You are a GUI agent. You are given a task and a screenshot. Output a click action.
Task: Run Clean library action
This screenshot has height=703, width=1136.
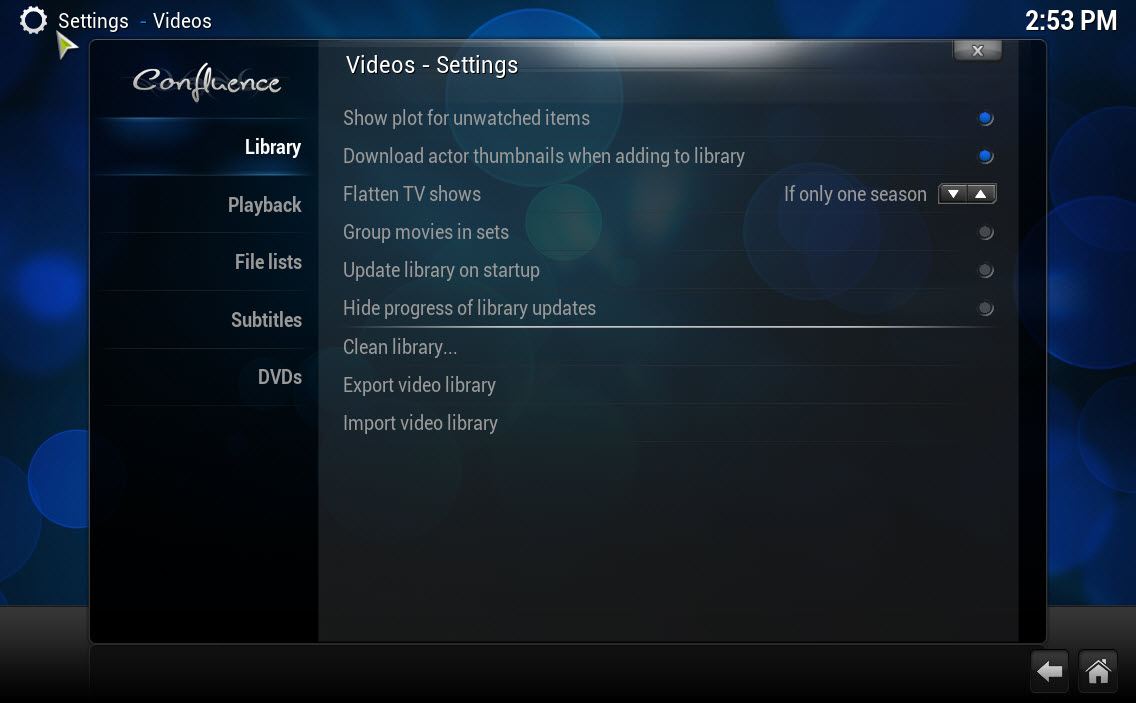click(x=400, y=347)
